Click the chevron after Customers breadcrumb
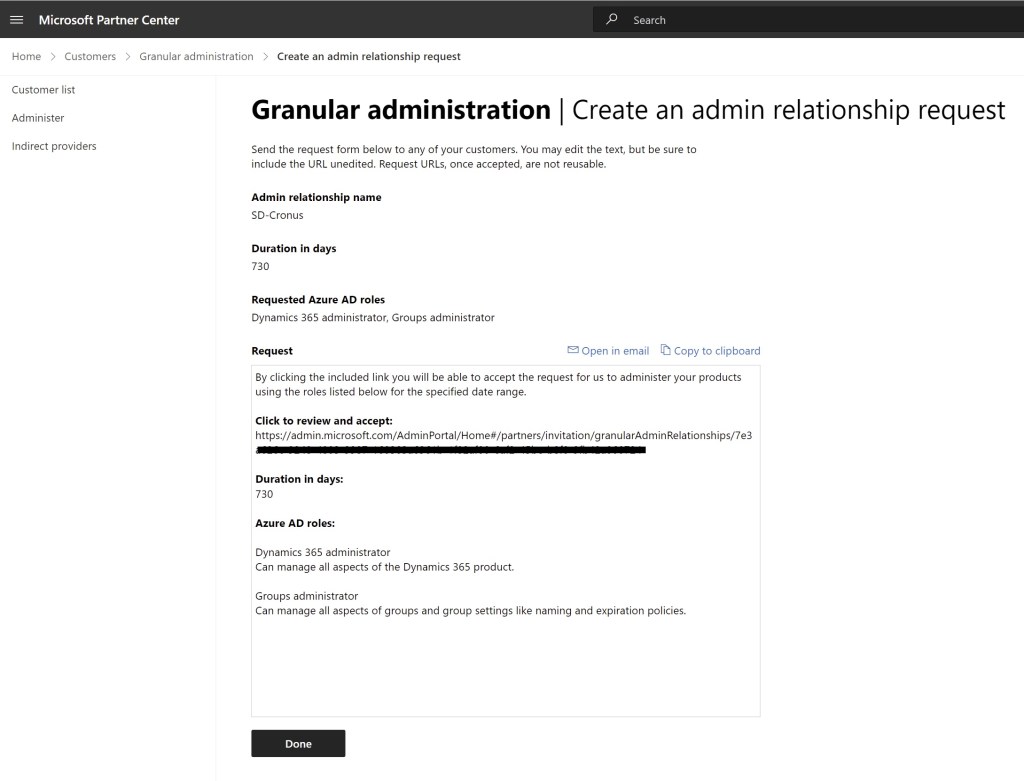Image resolution: width=1024 pixels, height=781 pixels. coord(128,57)
